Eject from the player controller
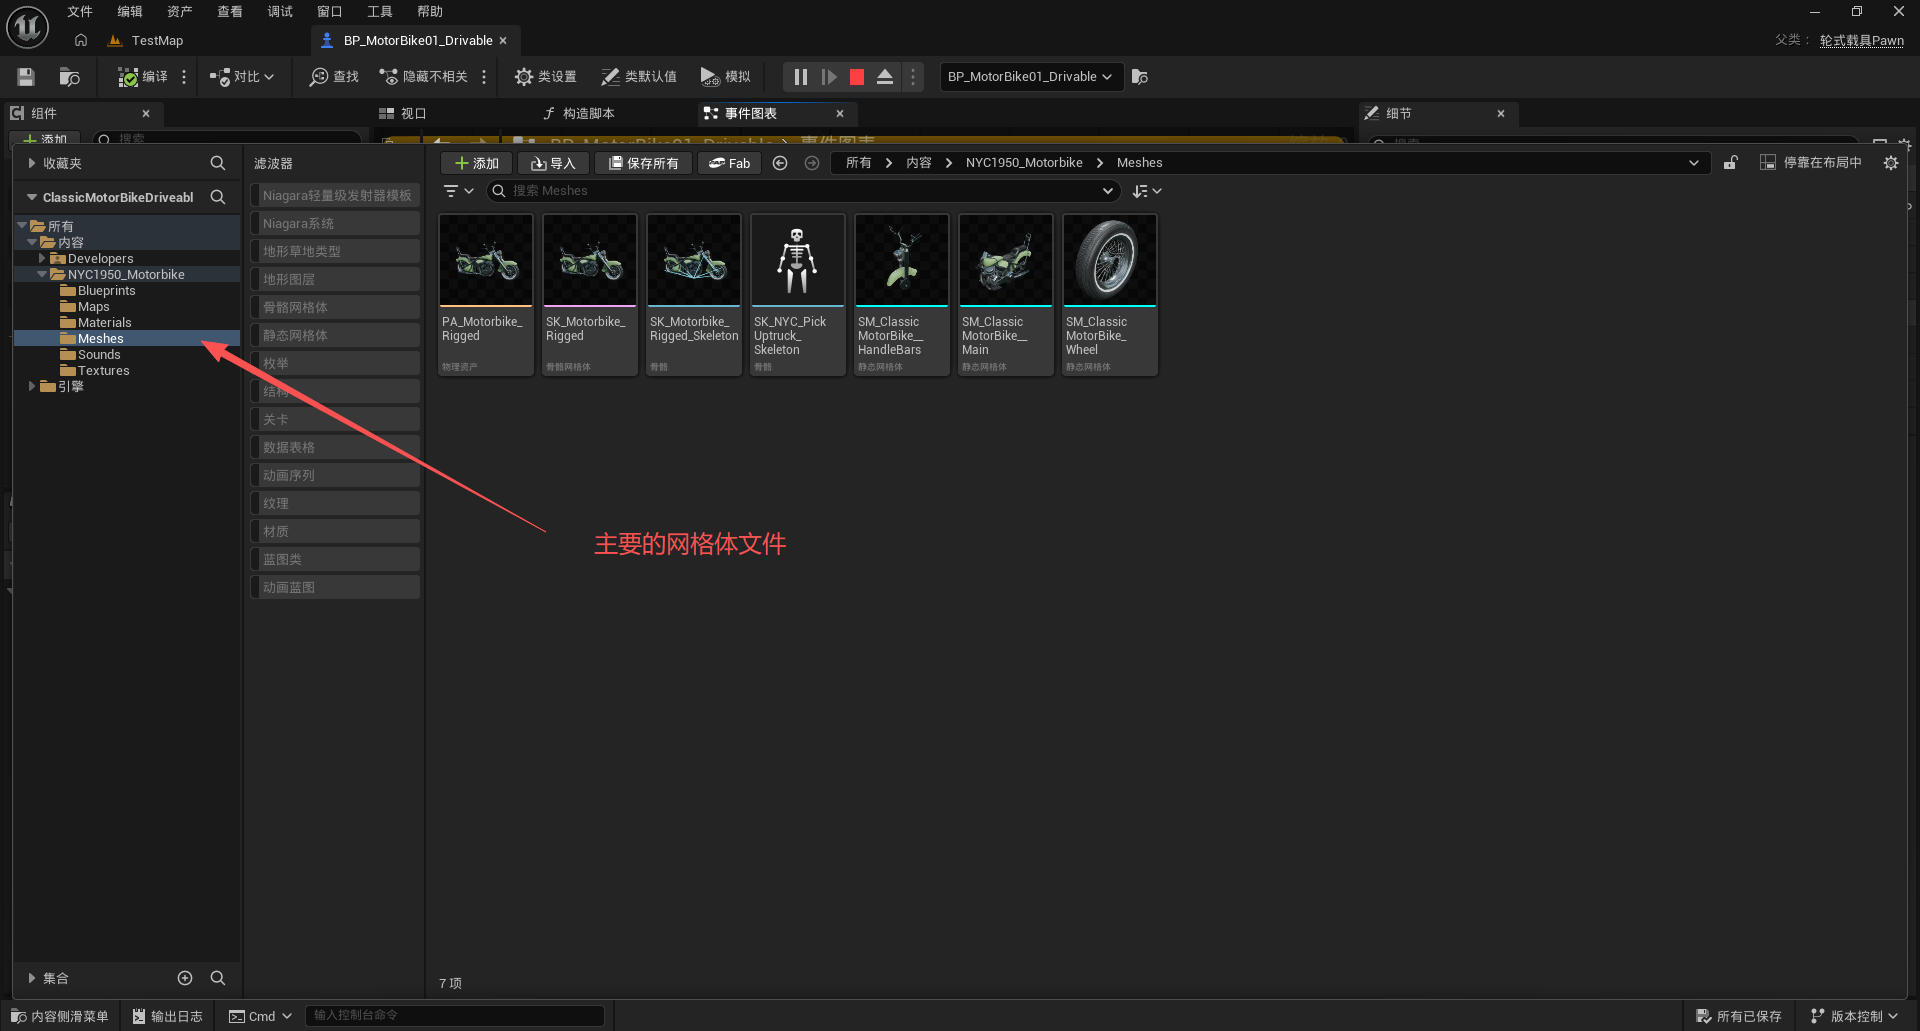Image resolution: width=1920 pixels, height=1031 pixels. point(885,77)
